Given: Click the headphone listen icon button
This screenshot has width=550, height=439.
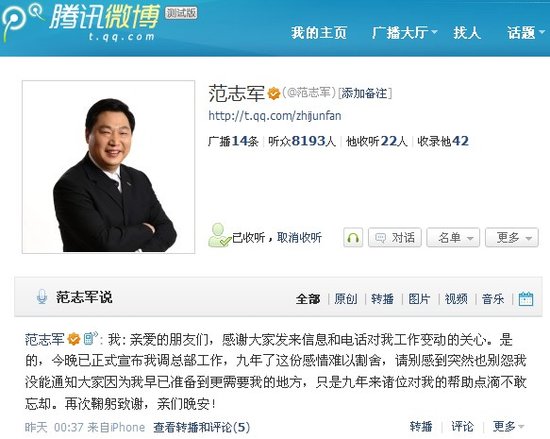Looking at the screenshot, I should pos(353,238).
